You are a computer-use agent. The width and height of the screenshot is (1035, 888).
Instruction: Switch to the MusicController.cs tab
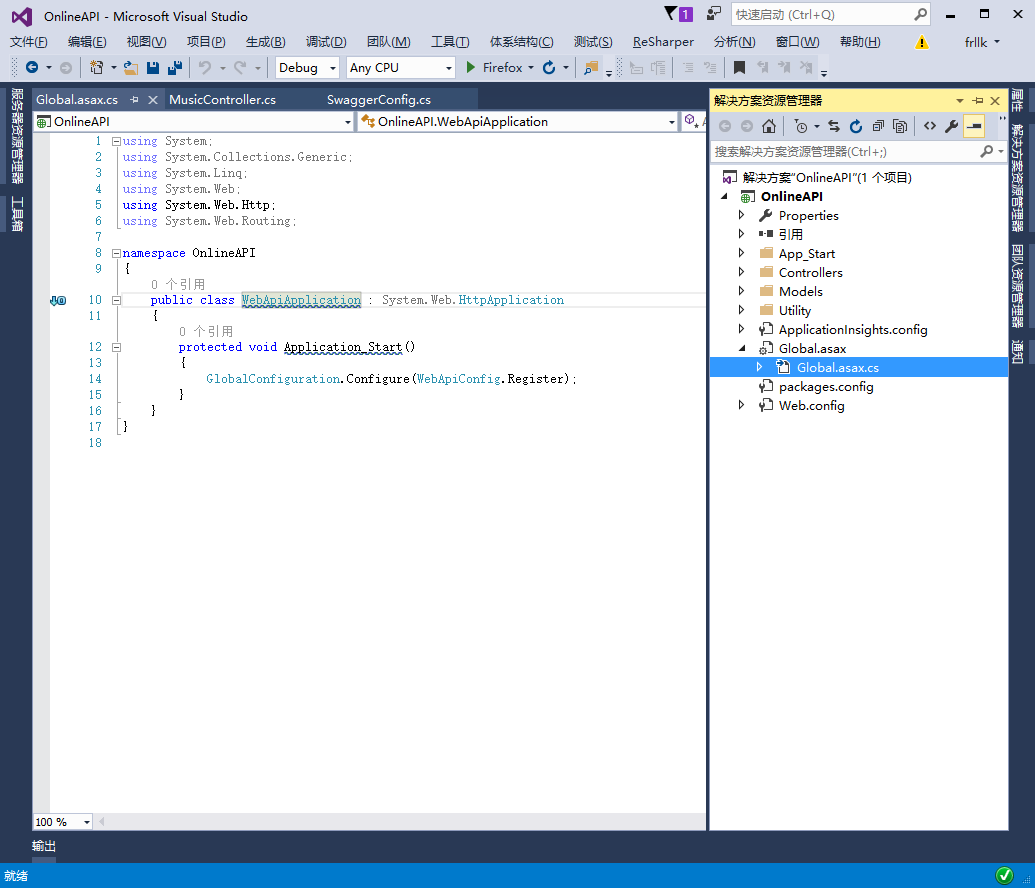click(222, 100)
